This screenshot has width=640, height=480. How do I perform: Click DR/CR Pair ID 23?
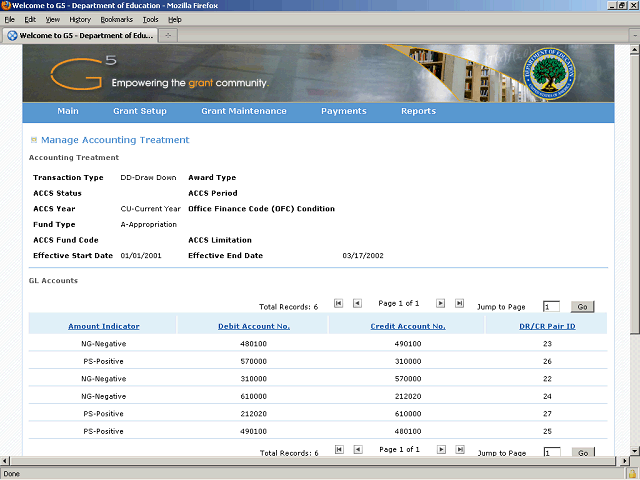tap(547, 344)
